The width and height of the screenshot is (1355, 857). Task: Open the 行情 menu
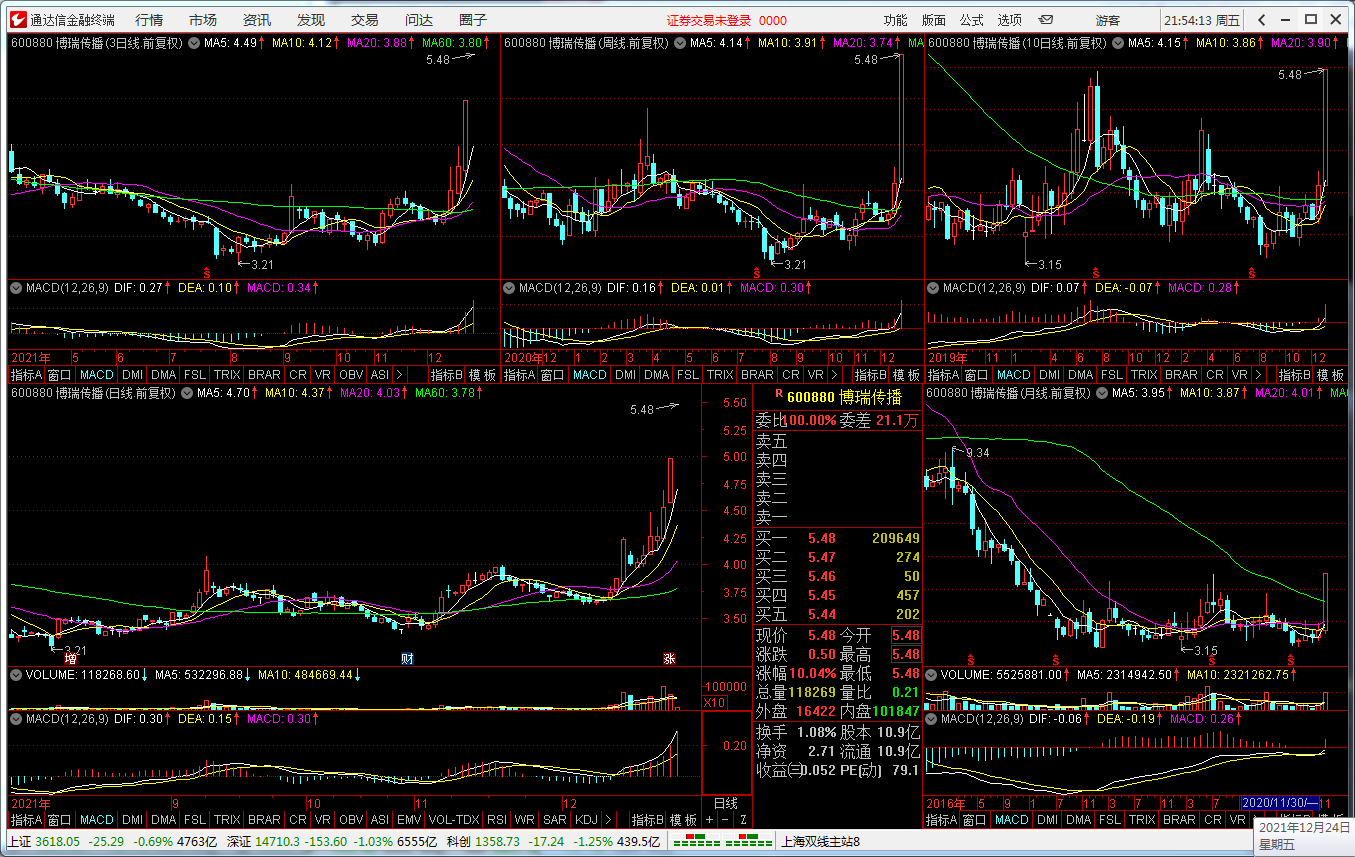click(x=149, y=20)
